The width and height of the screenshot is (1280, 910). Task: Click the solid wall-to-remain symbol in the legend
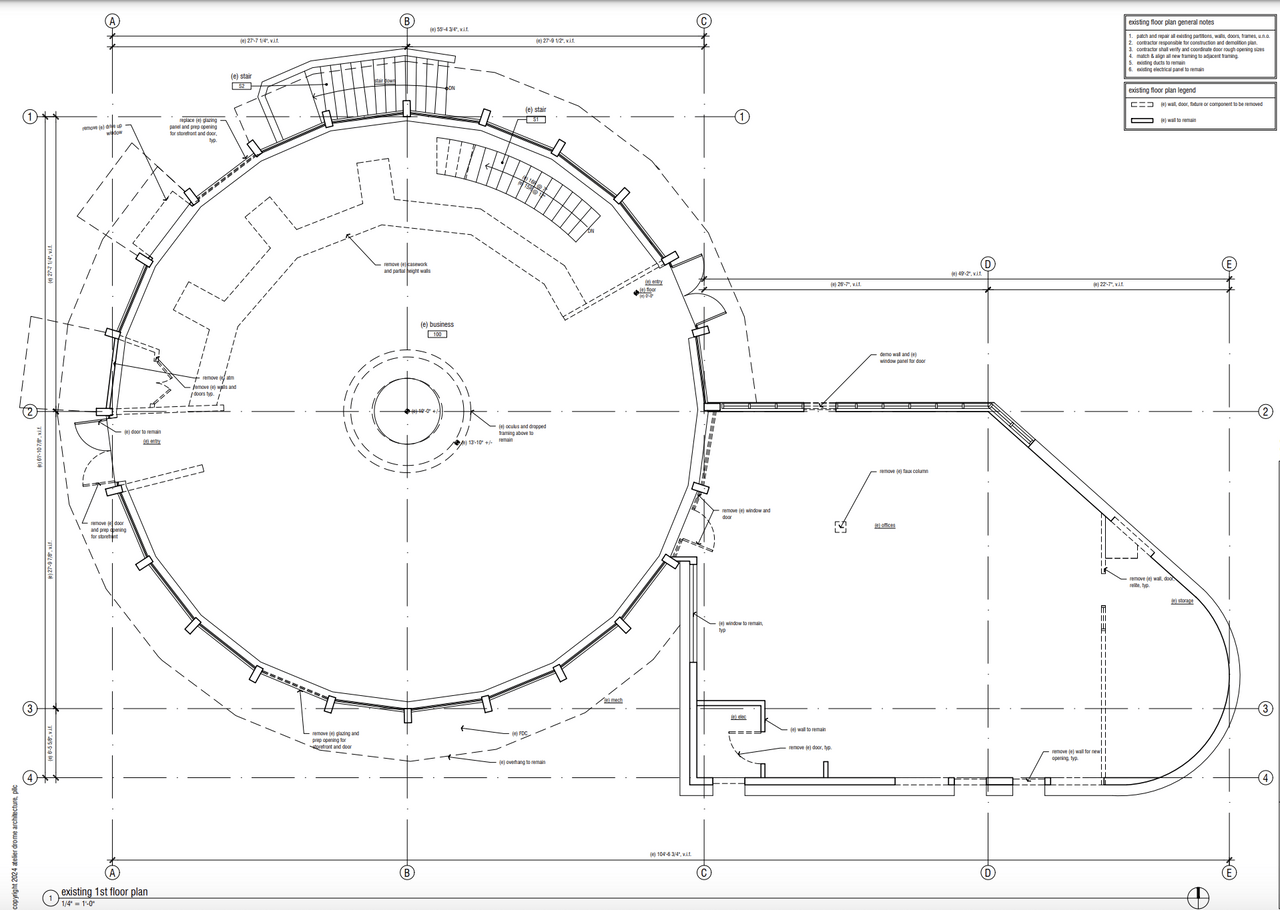[x=1141, y=120]
